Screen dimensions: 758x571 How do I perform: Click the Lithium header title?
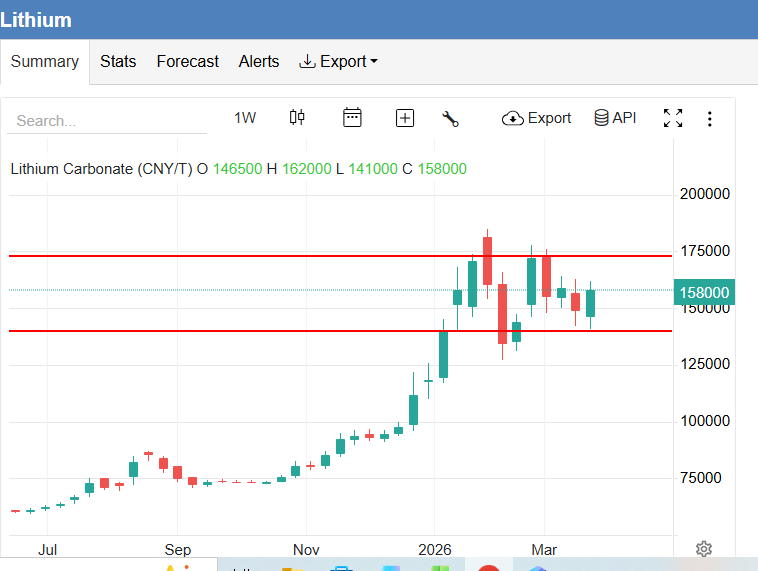(36, 19)
